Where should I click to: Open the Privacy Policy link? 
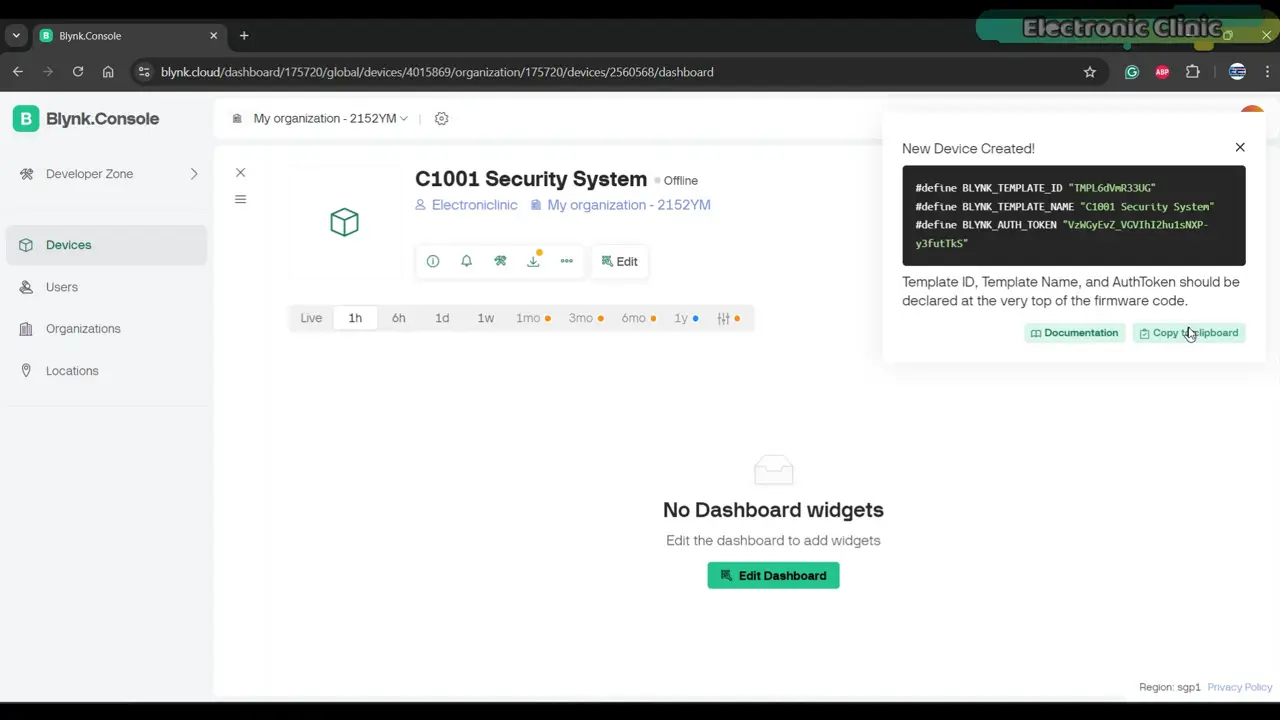[x=1239, y=687]
